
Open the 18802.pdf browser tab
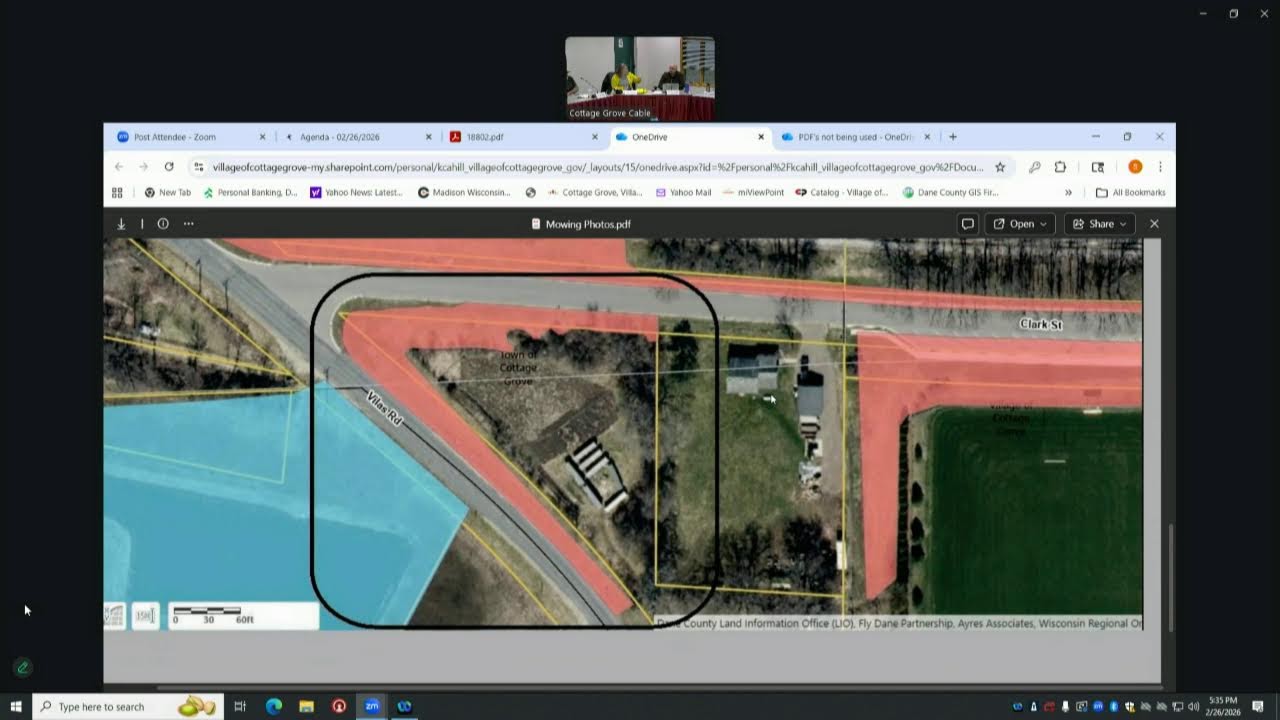click(522, 137)
